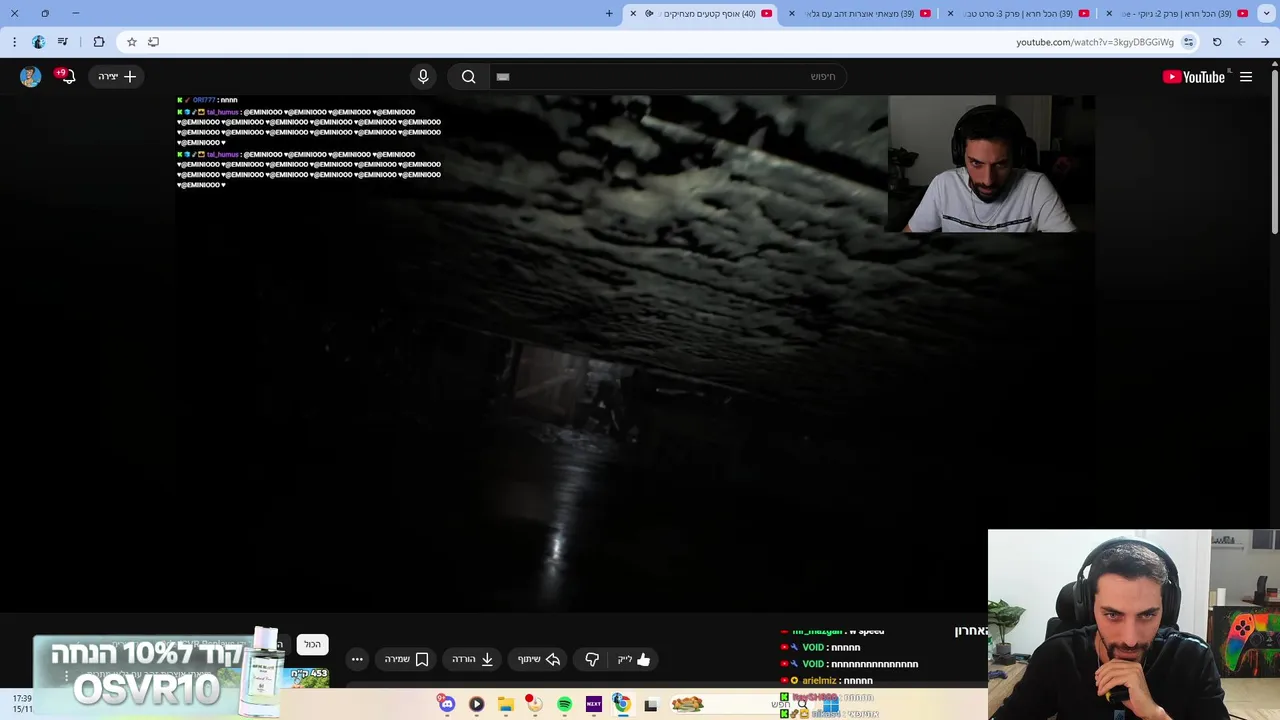Open Chrome three-dot settings menu
Image resolution: width=1280 pixels, height=720 pixels.
14,42
